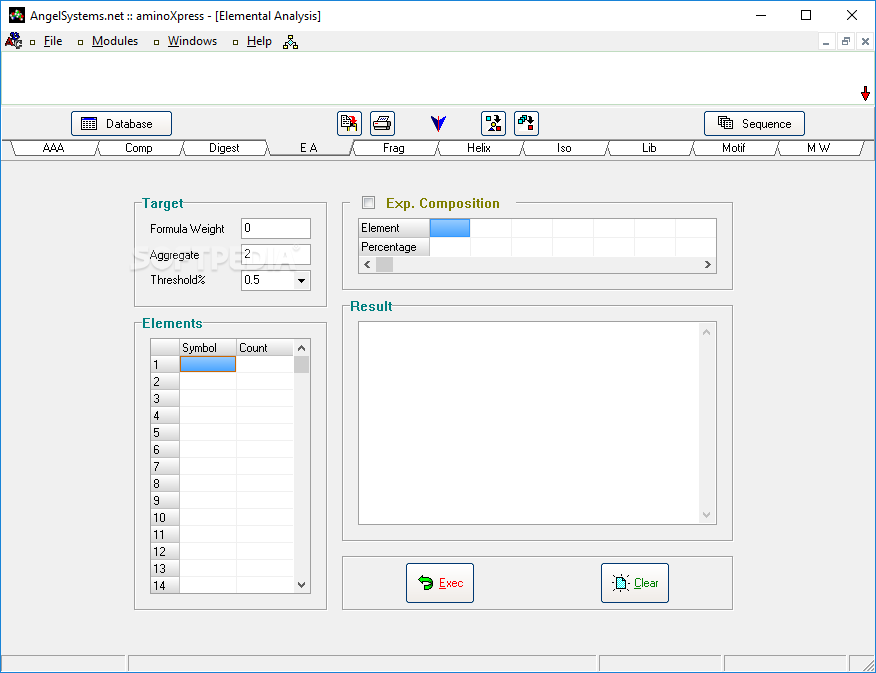Viewport: 876px width, 673px height.
Task: Select Symbol cell in row 1
Action: [x=208, y=364]
